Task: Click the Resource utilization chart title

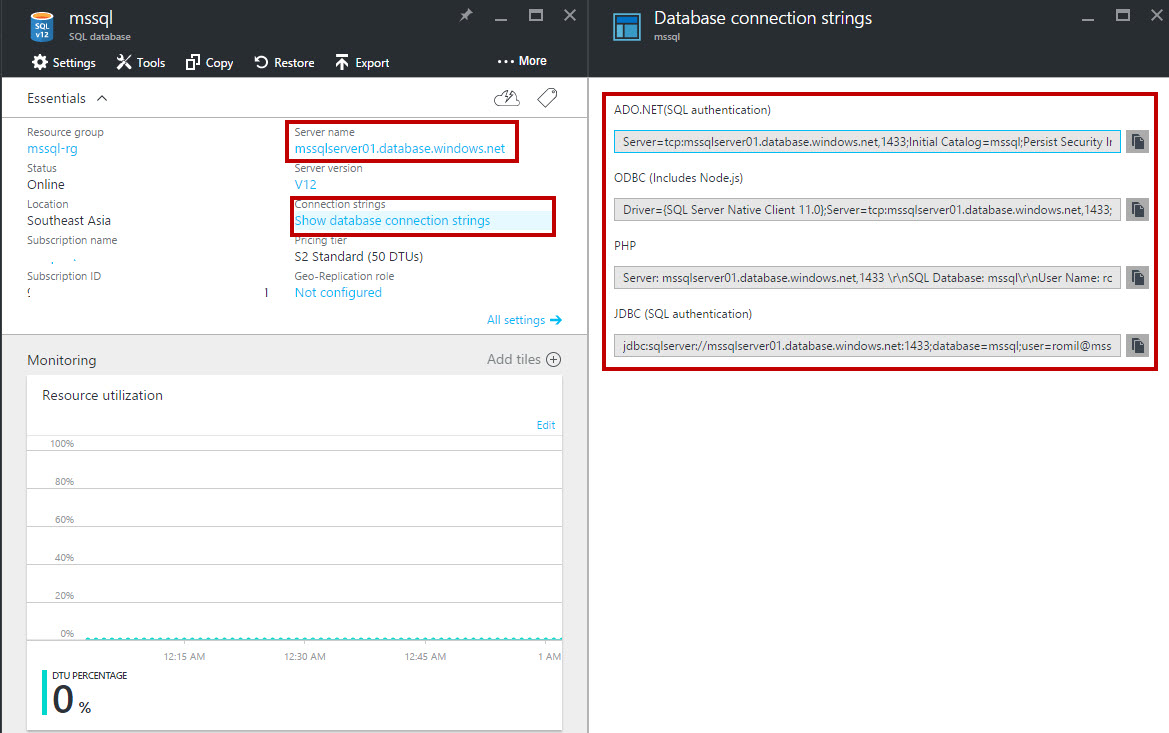Action: (x=102, y=395)
